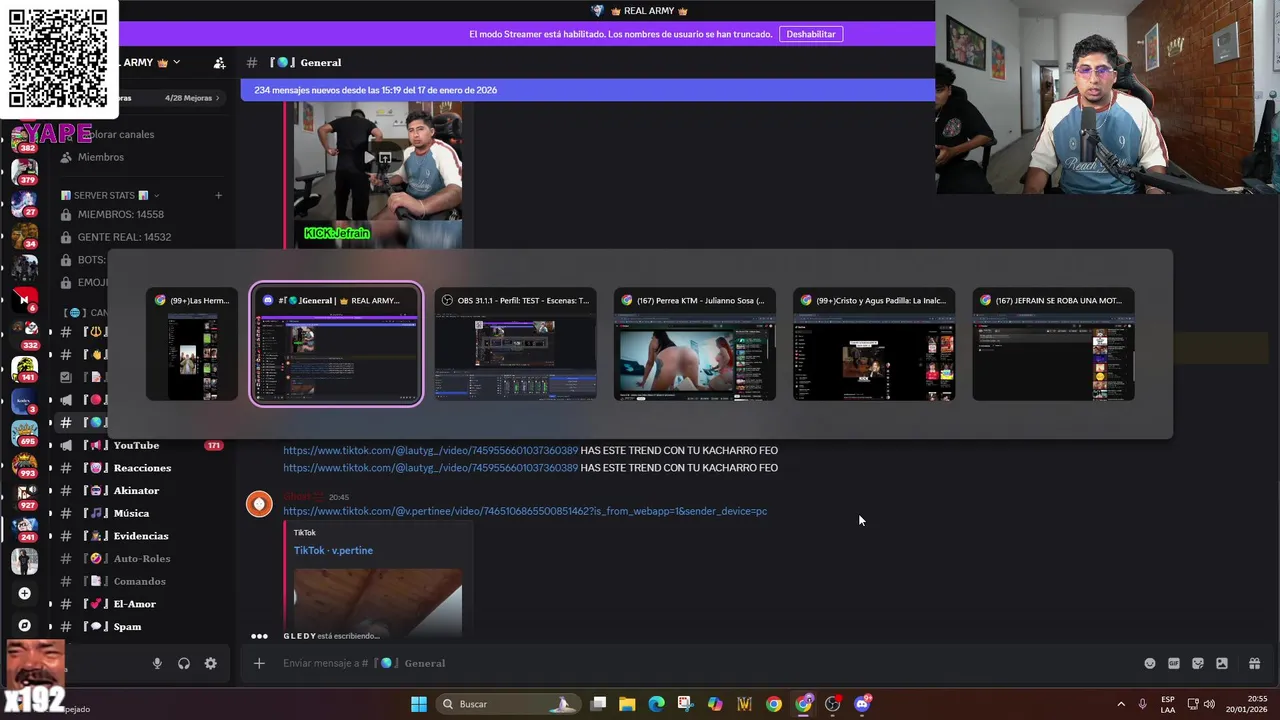Open the Snipping Tool from taskbar
1280x720 pixels.
(x=685, y=704)
